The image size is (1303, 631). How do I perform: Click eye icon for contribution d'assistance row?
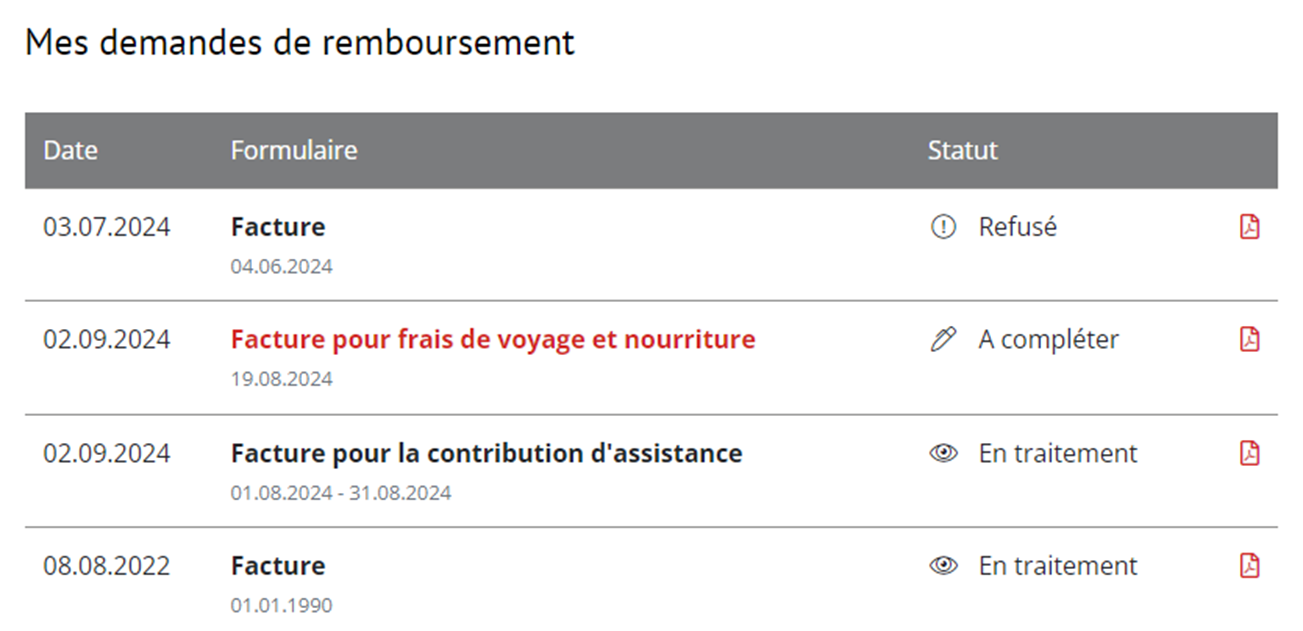(943, 453)
